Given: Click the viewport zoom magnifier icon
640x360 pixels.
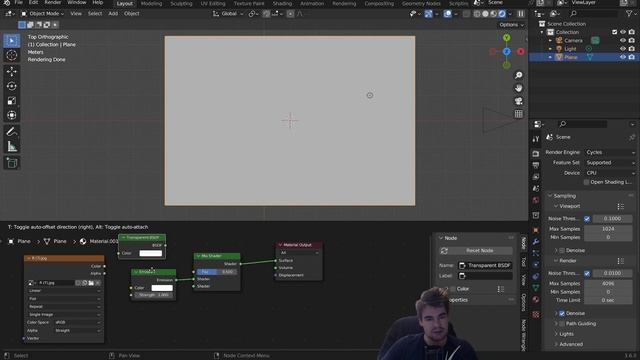Looking at the screenshot, I should pos(518,76).
